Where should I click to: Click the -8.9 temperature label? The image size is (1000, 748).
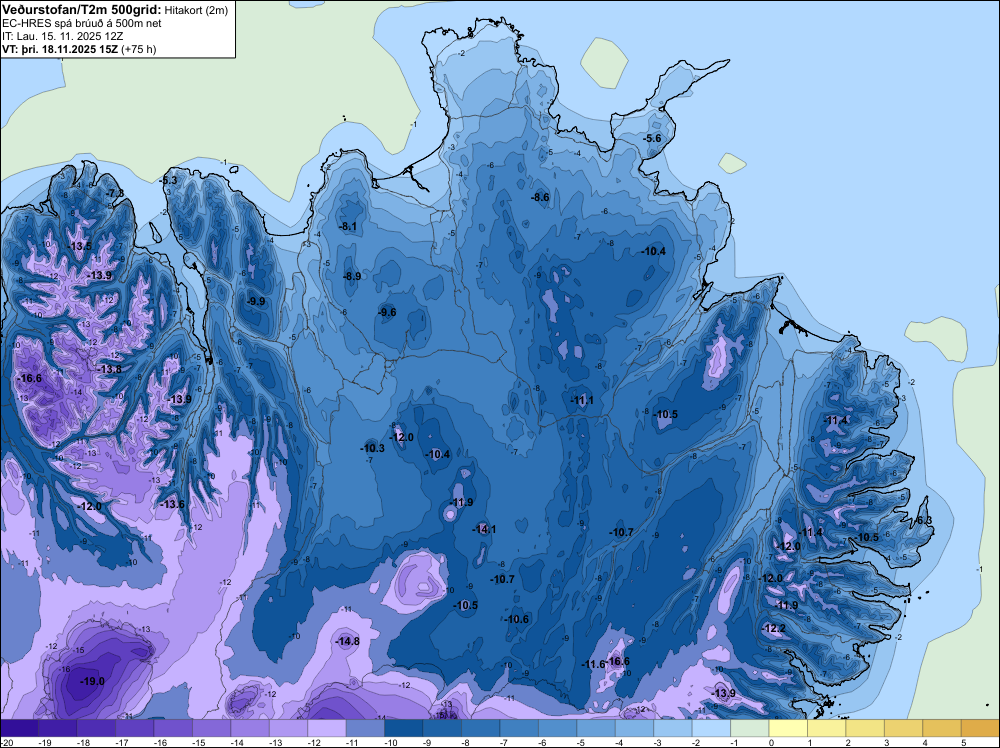pyautogui.click(x=351, y=276)
